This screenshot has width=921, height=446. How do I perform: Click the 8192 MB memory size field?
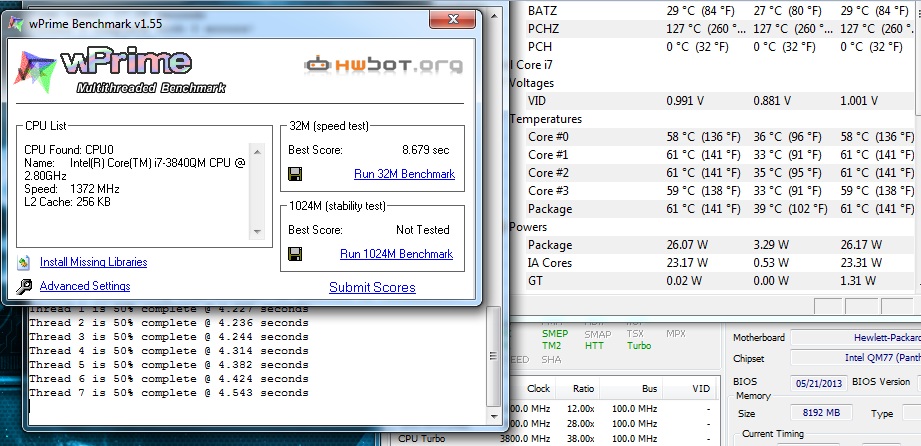821,413
